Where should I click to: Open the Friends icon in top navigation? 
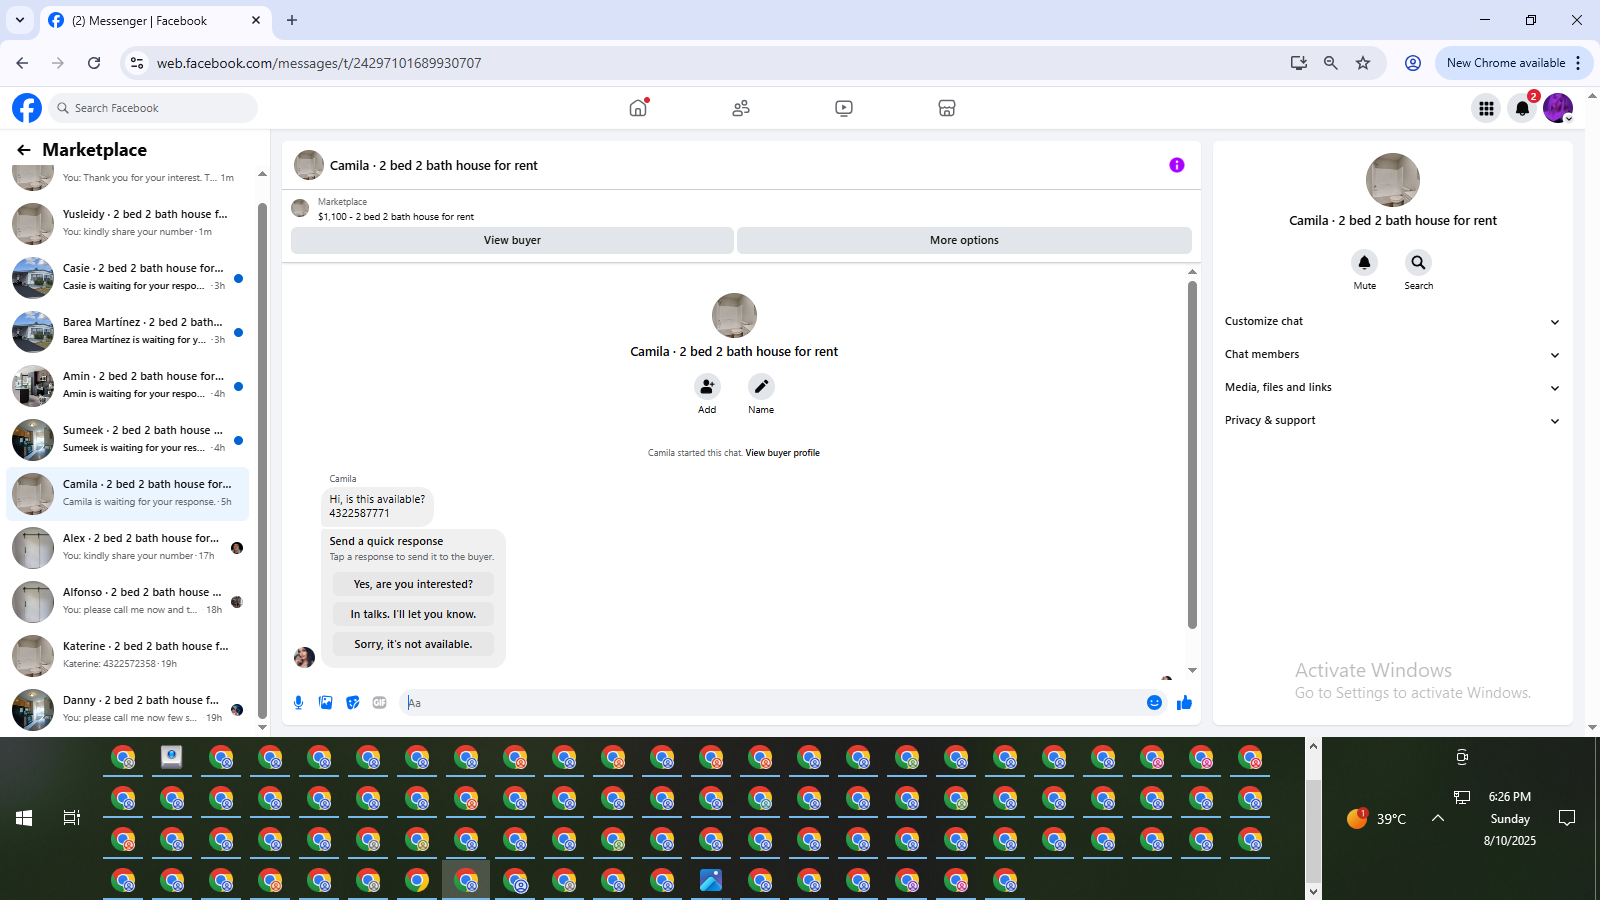point(741,108)
